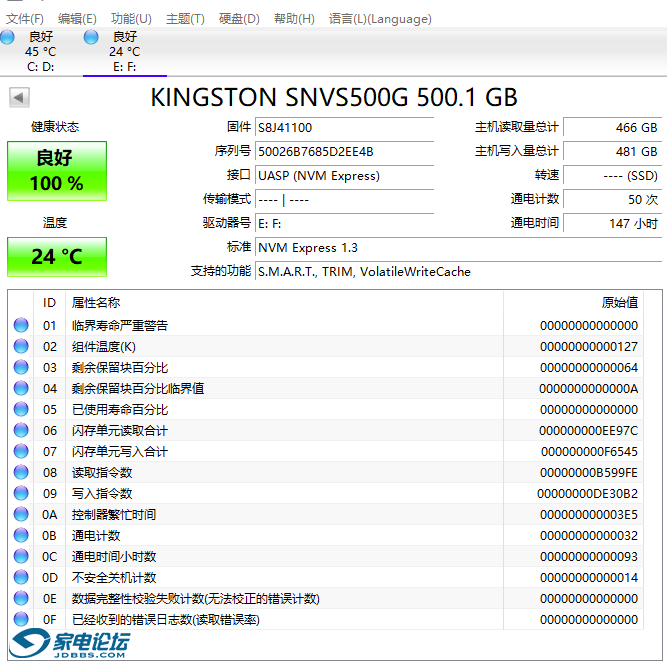
Task: Click the firmware field S8J41100
Action: (344, 128)
